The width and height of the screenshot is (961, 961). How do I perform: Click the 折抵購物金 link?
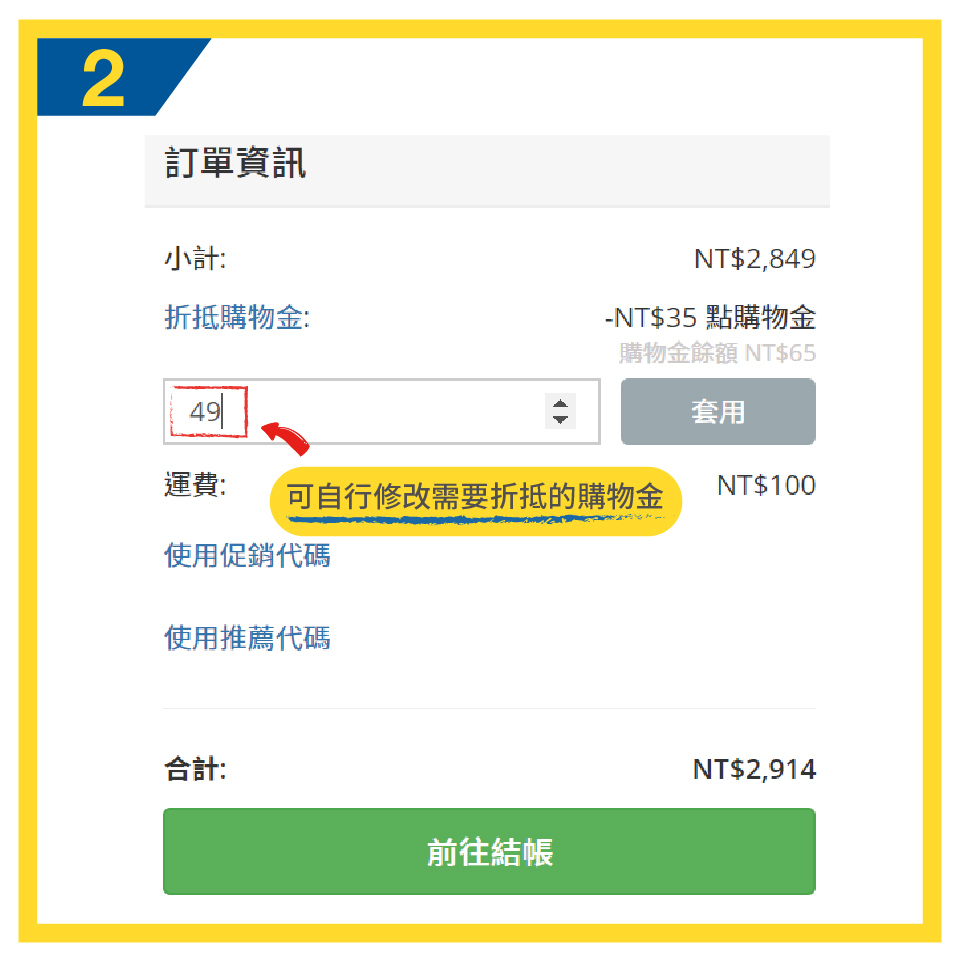(x=237, y=319)
